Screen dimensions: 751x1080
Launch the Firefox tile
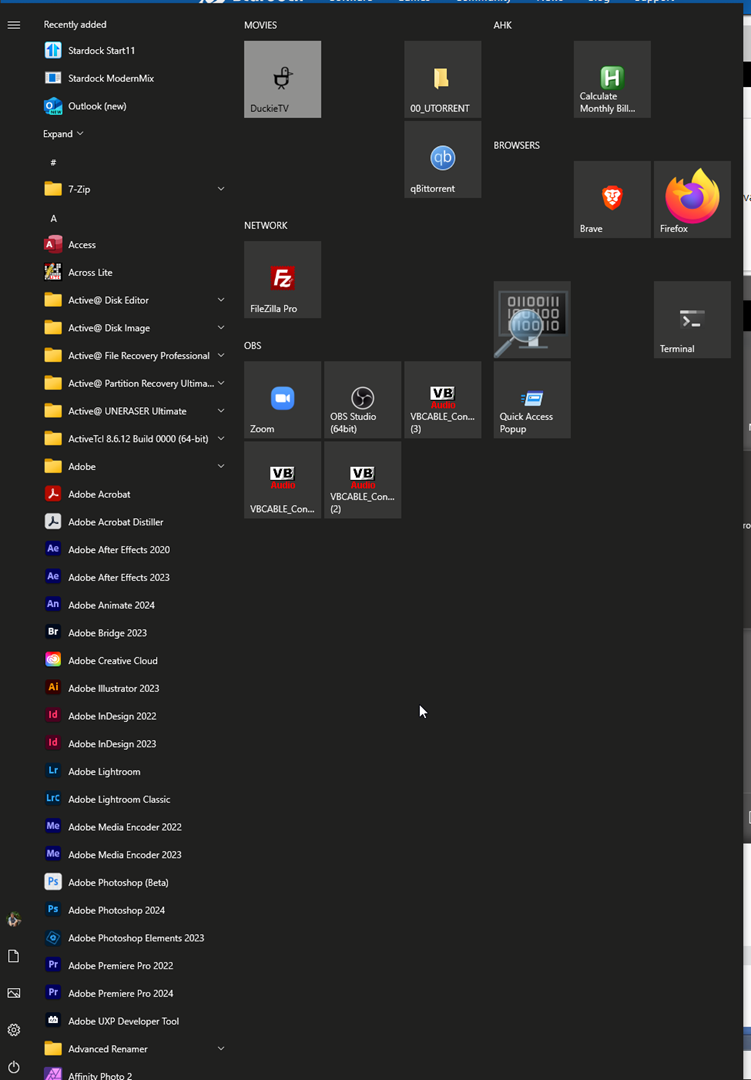692,200
